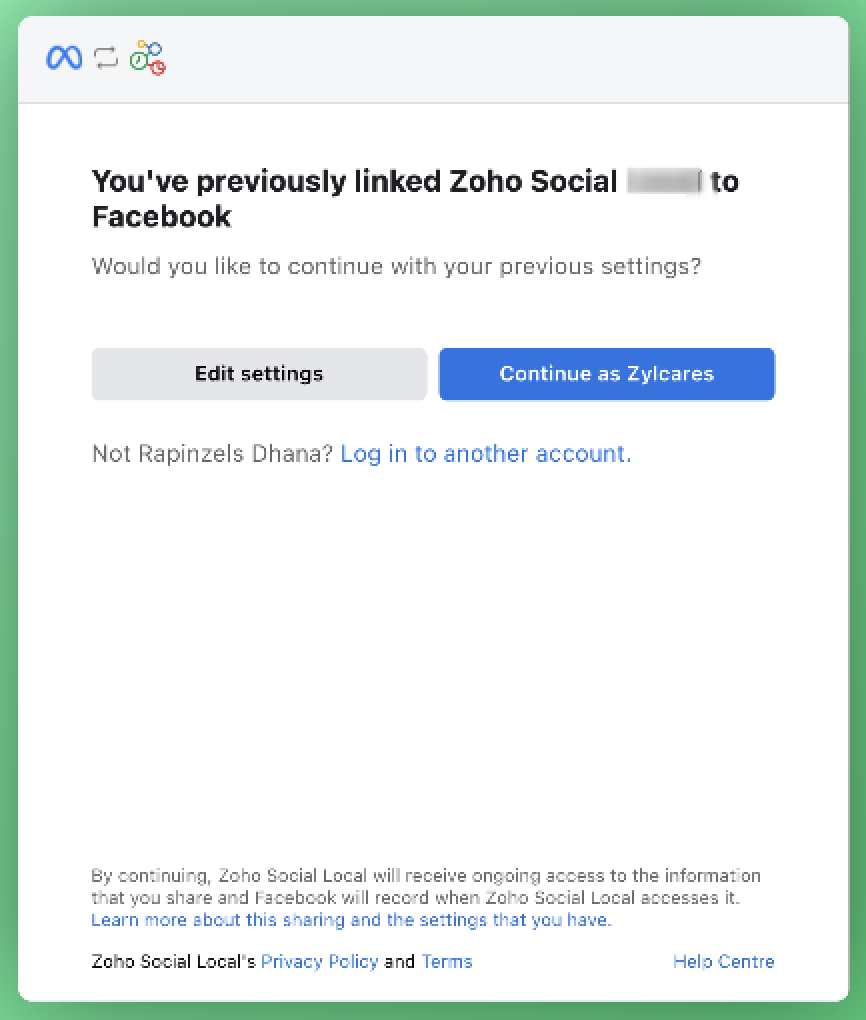866x1020 pixels.
Task: Click the Zoho Social app icon
Action: (x=148, y=58)
